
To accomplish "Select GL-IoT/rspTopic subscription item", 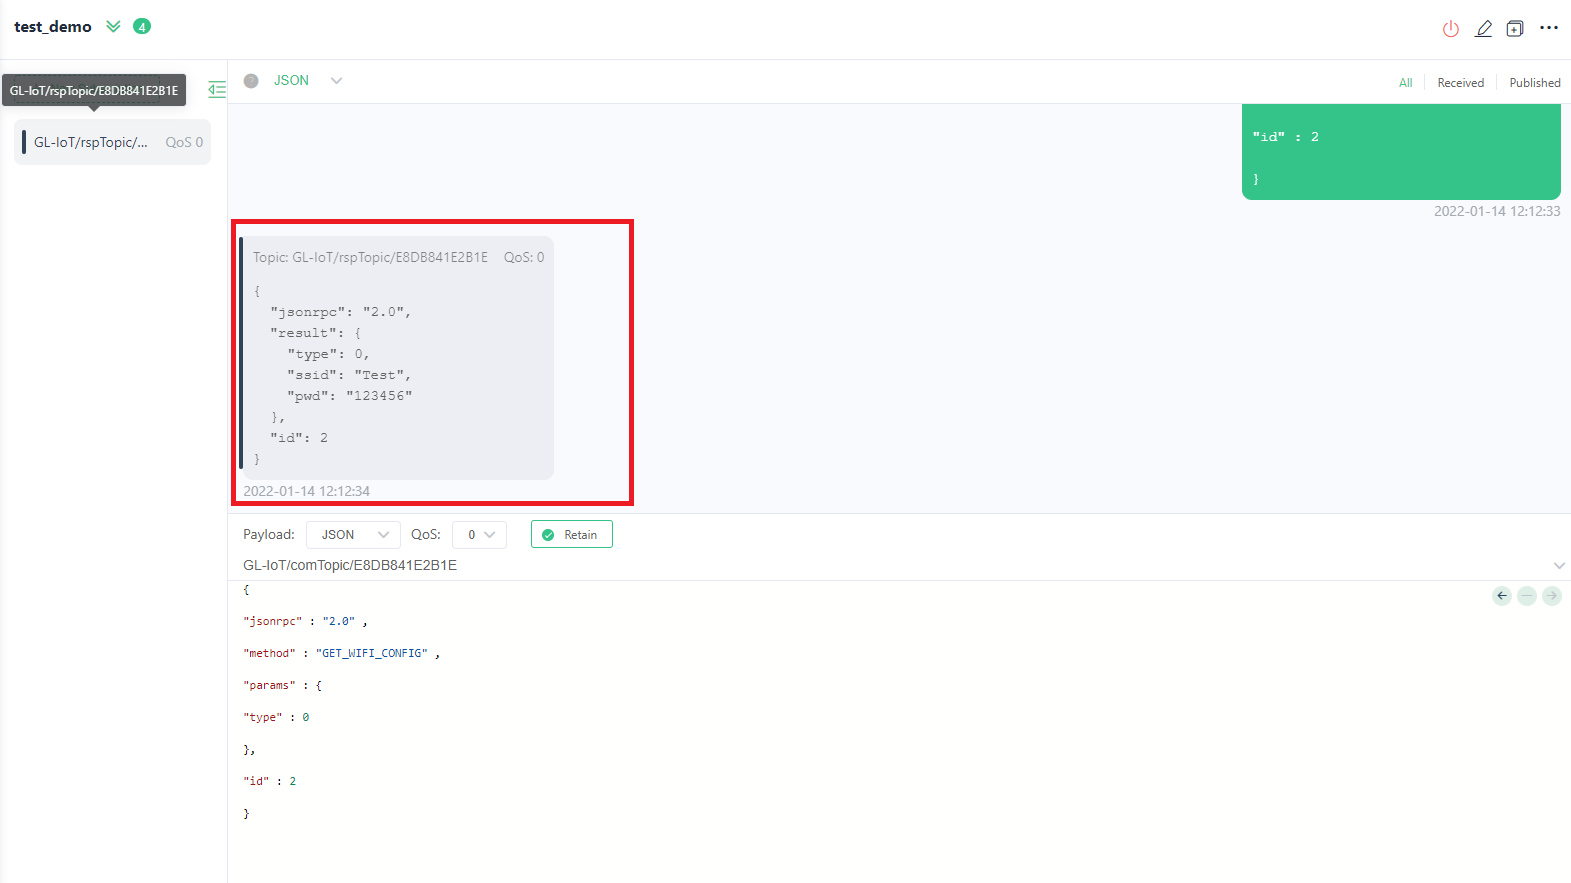I will [x=112, y=142].
